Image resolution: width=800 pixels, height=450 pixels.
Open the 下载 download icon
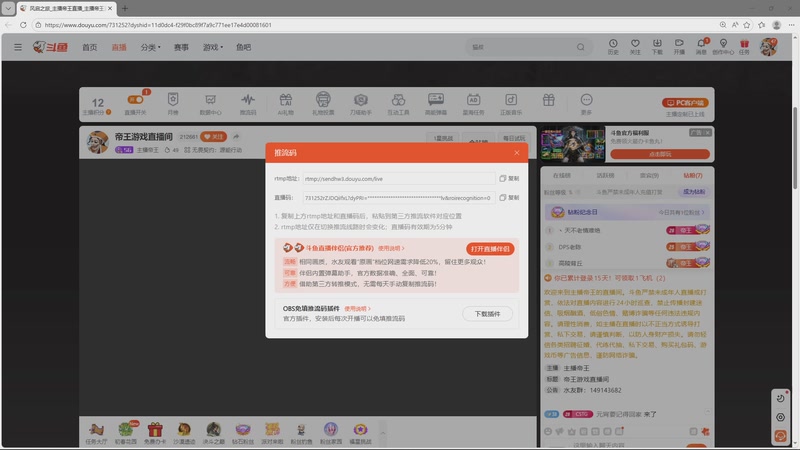click(657, 46)
